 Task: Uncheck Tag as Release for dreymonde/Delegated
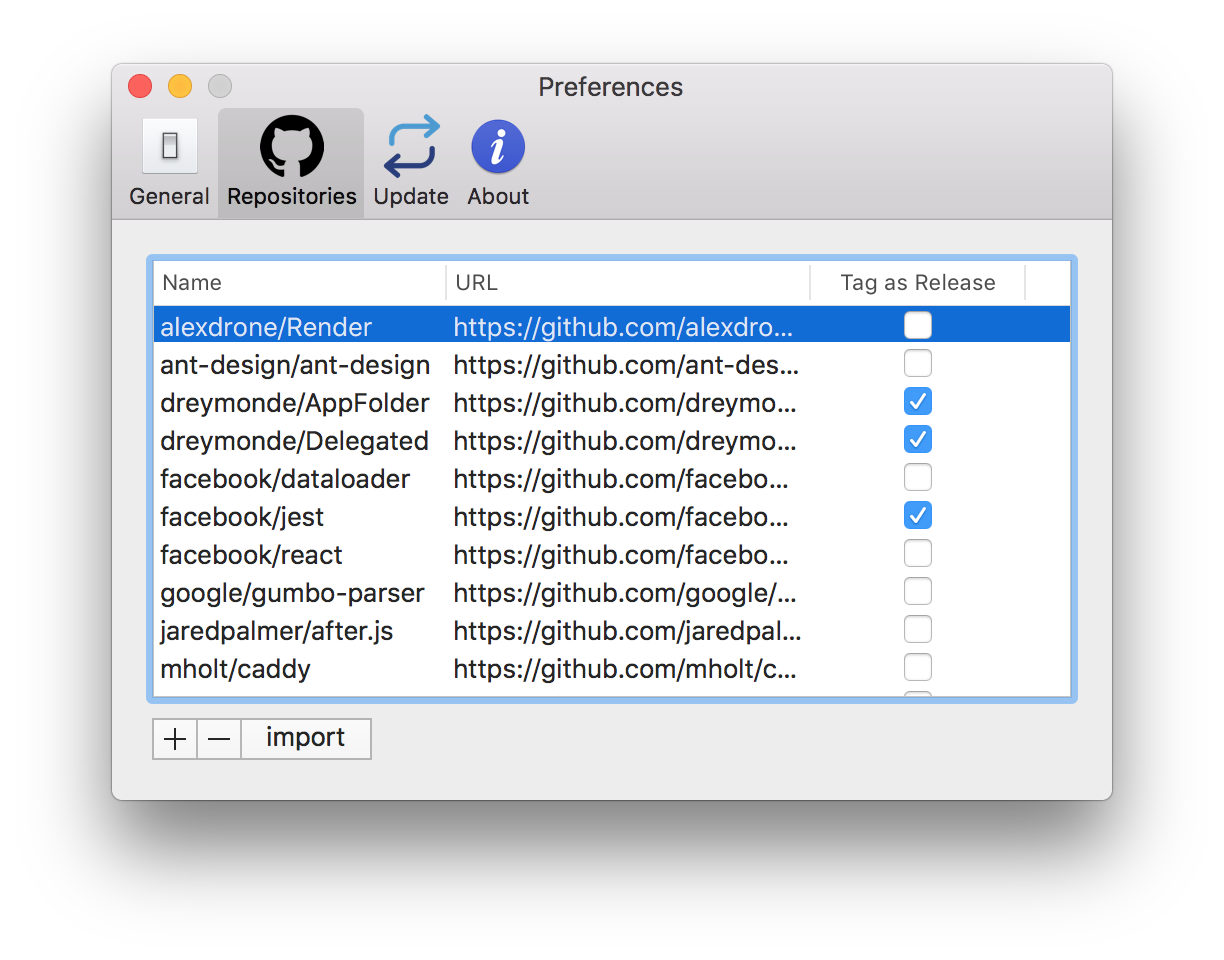(x=917, y=439)
